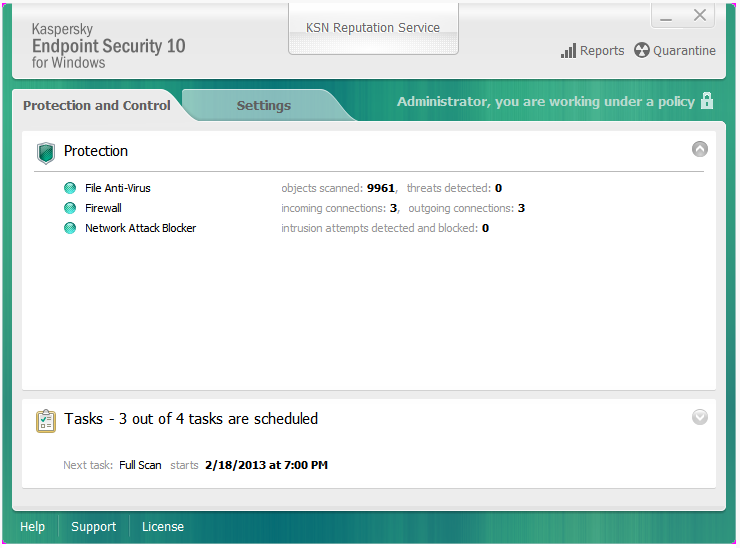The image size is (740, 548).
Task: Open the Help link
Action: click(33, 527)
